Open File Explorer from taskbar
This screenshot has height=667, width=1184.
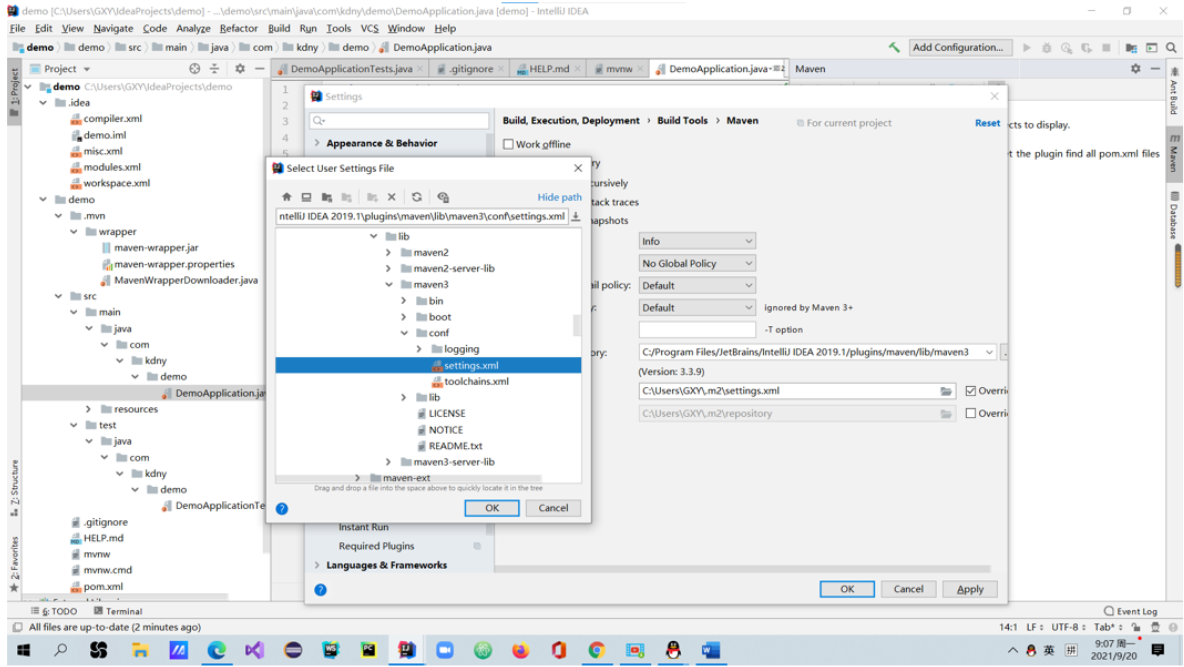140,650
